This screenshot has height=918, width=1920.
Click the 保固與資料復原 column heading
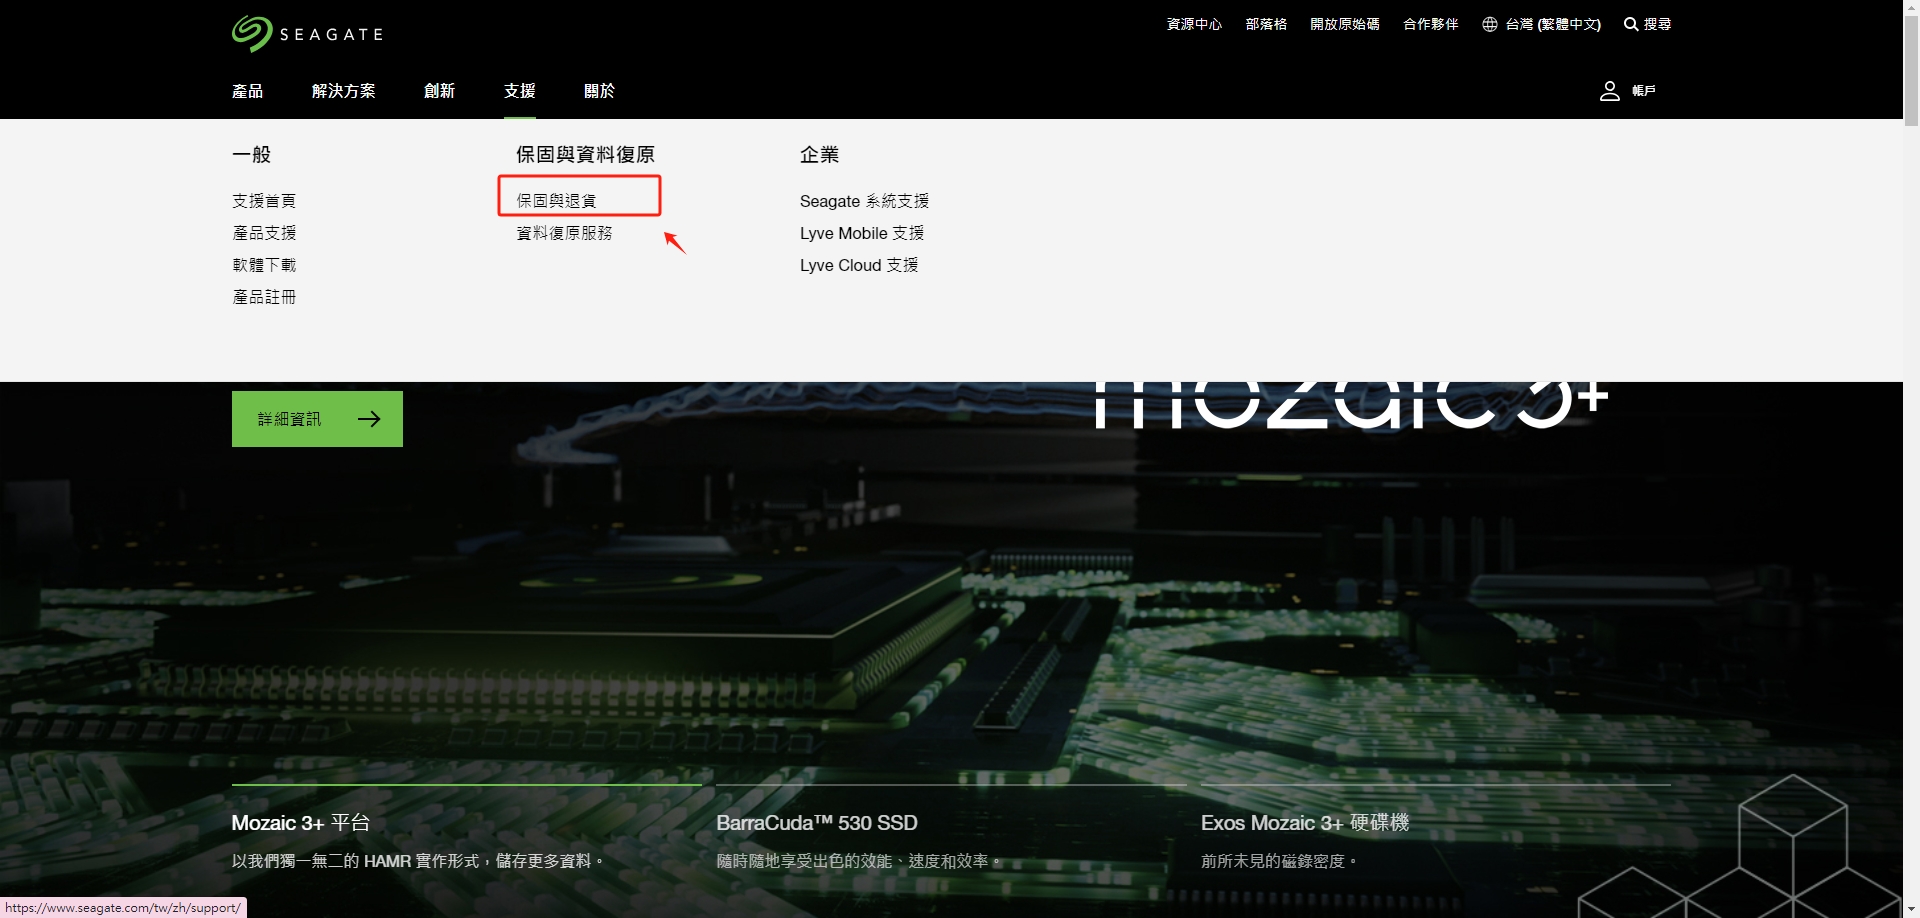click(x=585, y=155)
